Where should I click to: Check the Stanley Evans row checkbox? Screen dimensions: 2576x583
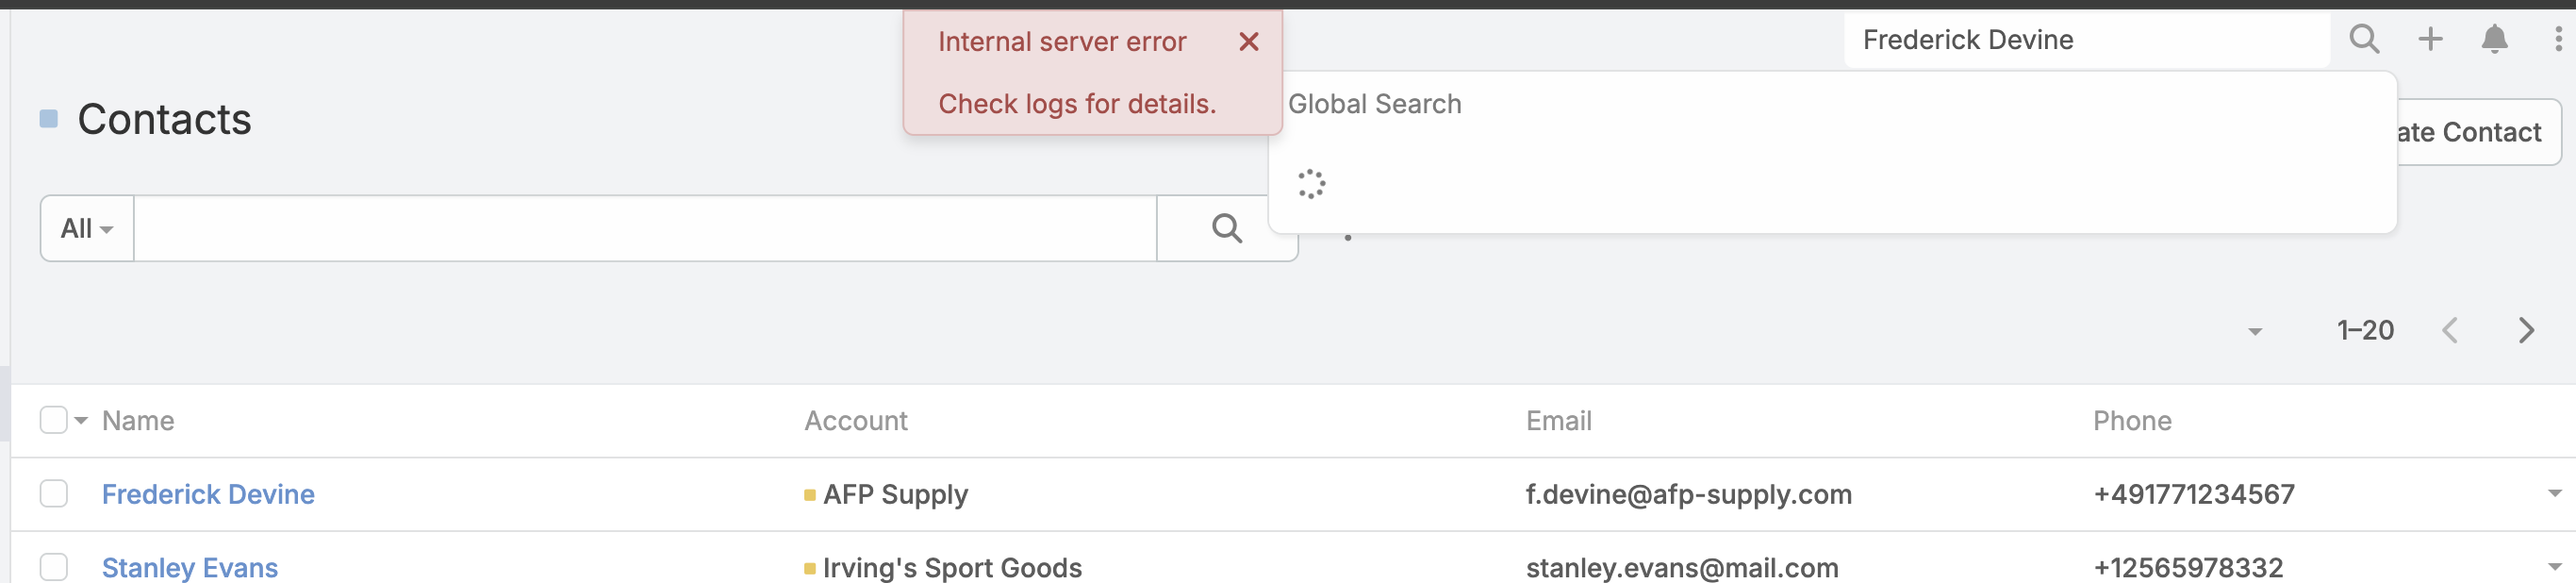point(54,567)
